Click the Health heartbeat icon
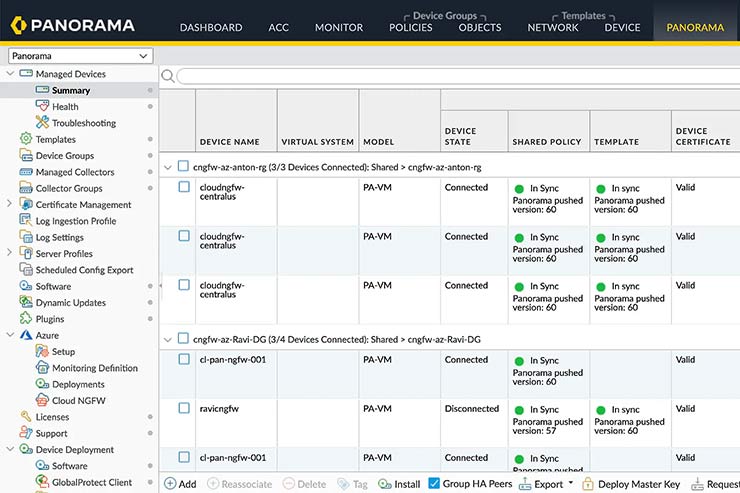This screenshot has width=740, height=493. [x=42, y=107]
